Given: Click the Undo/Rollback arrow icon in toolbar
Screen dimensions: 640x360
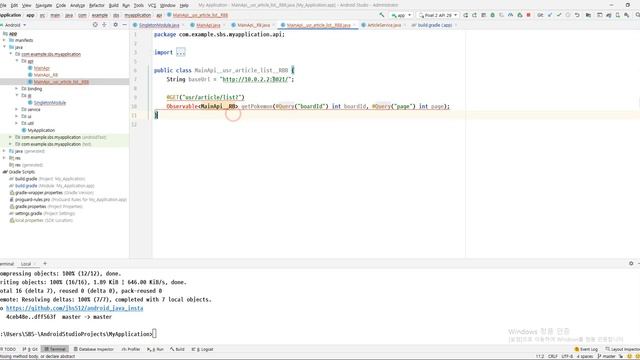Looking at the screenshot, I should click(x=577, y=15).
